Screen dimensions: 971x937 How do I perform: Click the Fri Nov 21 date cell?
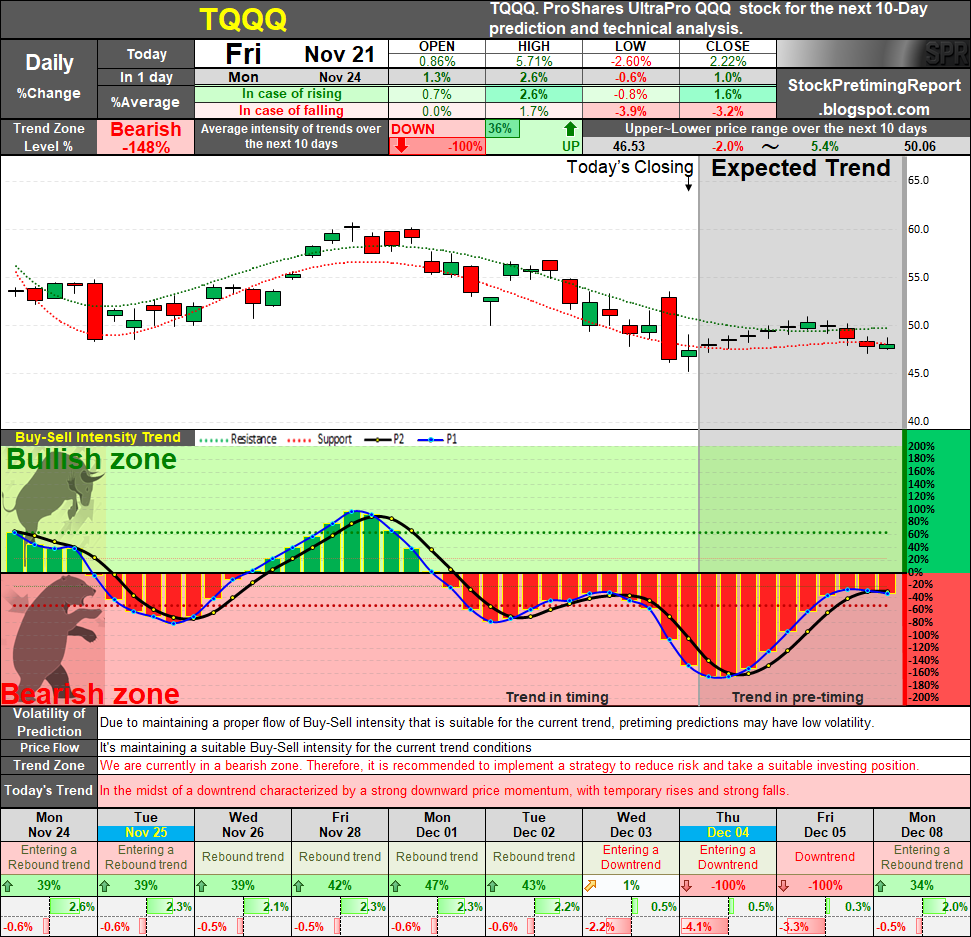pyautogui.click(x=291, y=54)
